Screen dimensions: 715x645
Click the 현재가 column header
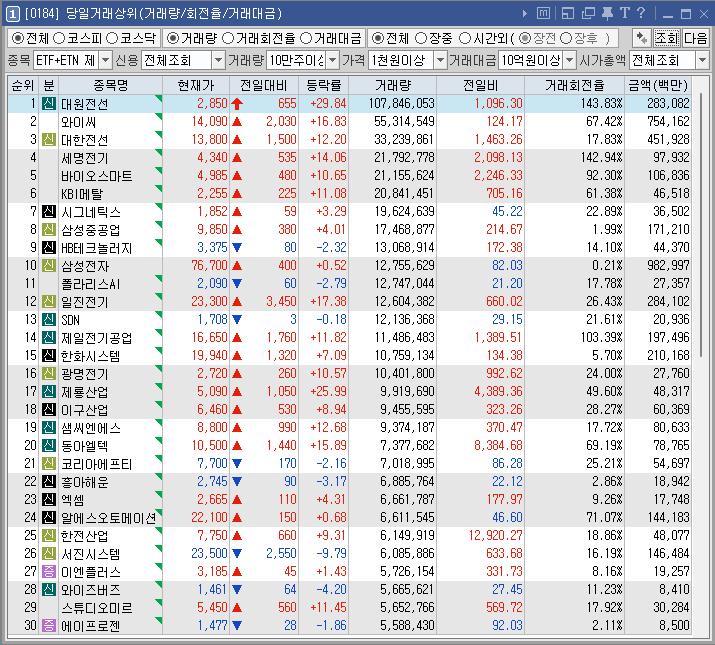pyautogui.click(x=196, y=85)
